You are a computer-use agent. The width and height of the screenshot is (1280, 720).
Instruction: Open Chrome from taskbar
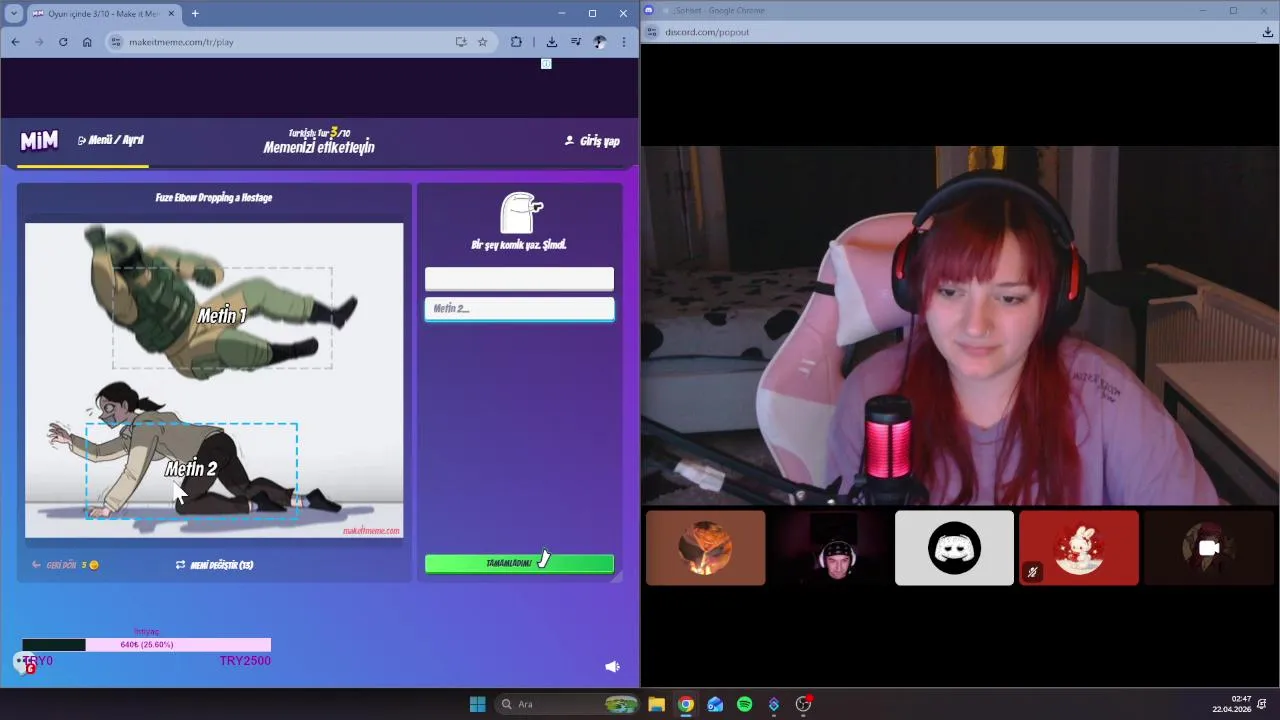coord(686,704)
